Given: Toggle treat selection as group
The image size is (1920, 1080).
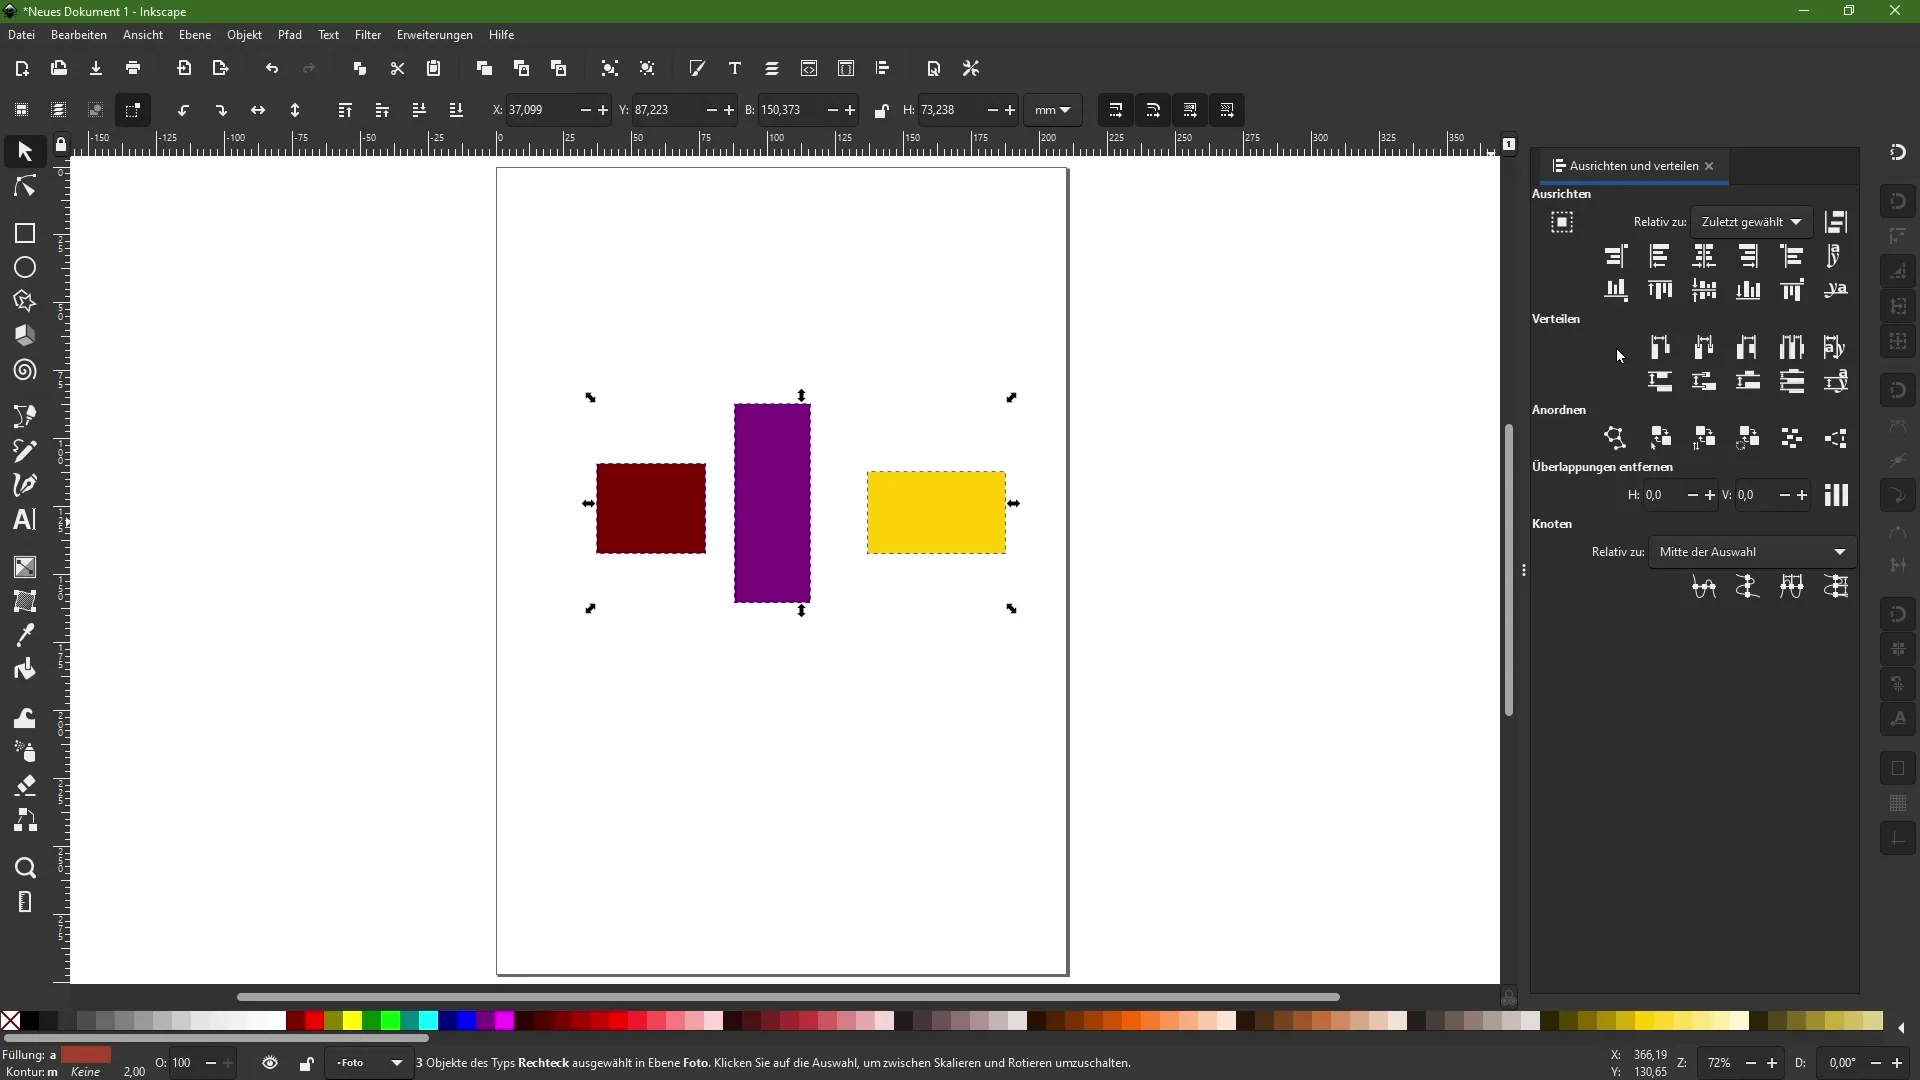Looking at the screenshot, I should pyautogui.click(x=1562, y=223).
